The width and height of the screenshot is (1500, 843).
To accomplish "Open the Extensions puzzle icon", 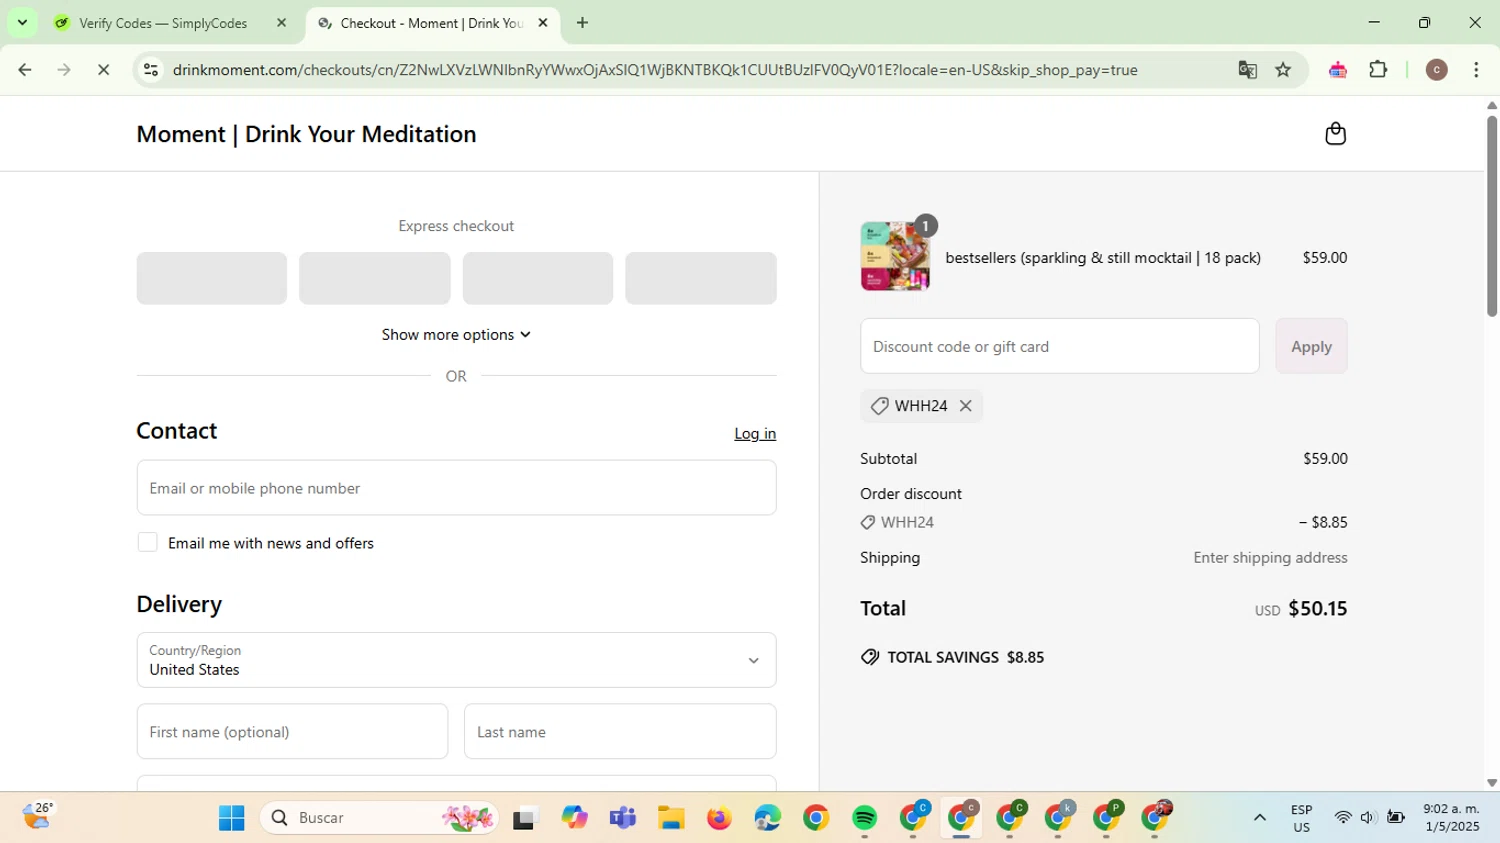I will point(1378,70).
